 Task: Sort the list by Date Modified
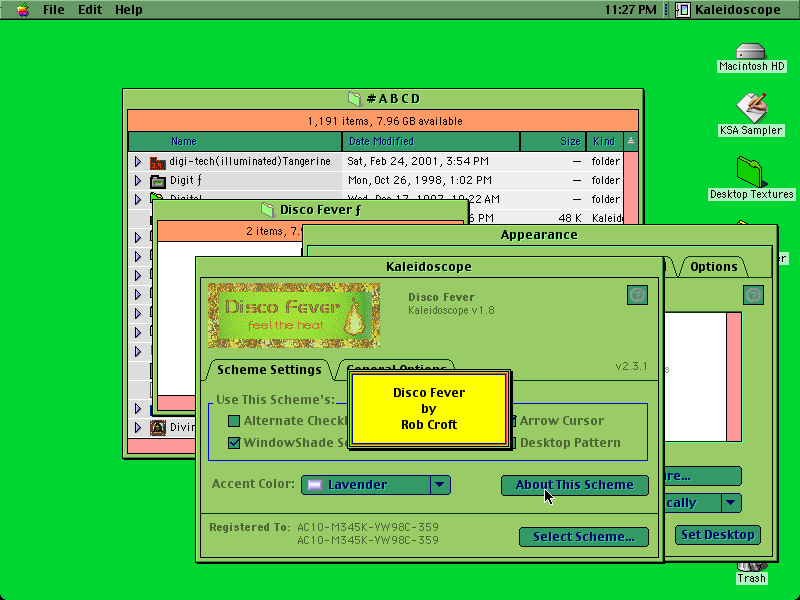431,141
